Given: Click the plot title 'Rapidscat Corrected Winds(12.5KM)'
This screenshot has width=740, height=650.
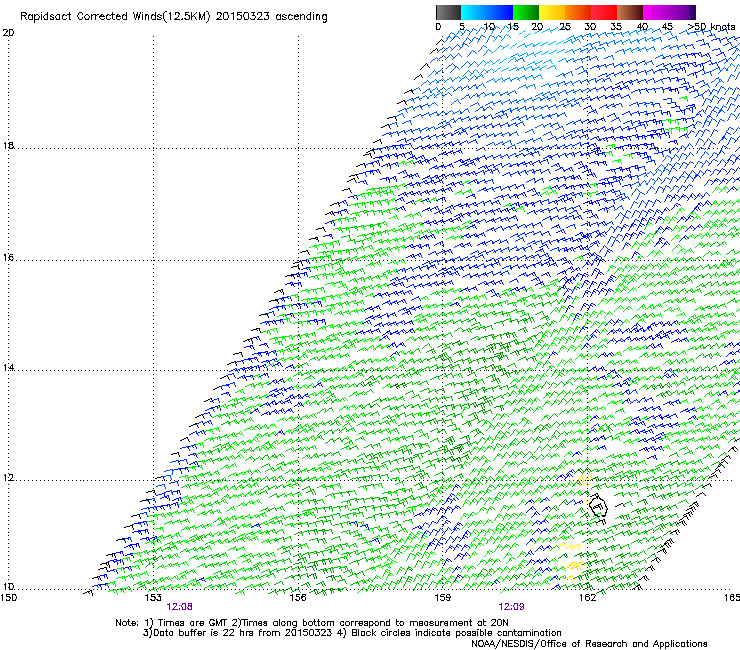Looking at the screenshot, I should pos(115,17).
